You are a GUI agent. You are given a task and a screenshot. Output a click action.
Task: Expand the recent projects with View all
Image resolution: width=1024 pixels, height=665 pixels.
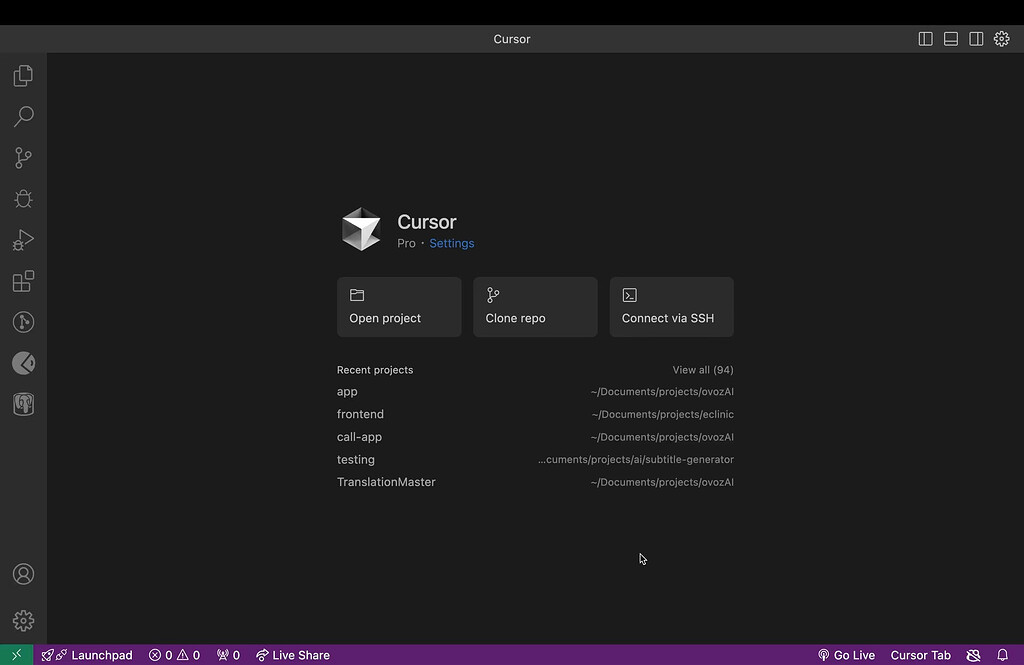click(x=703, y=369)
